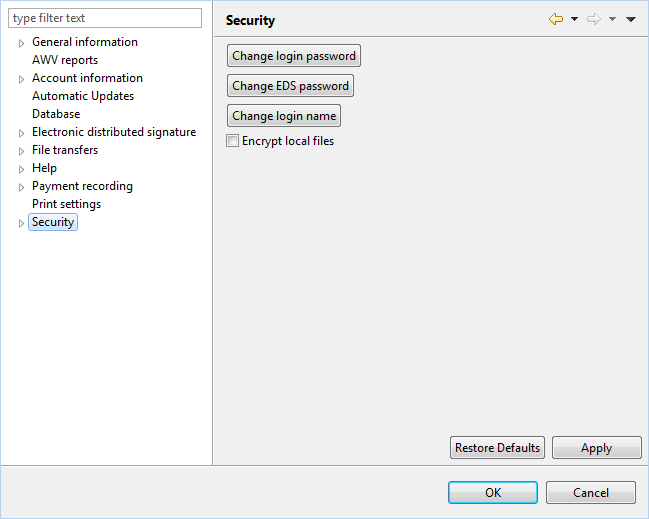Screen dimensions: 649x519
Task: Expand the General information tree node
Action: pyautogui.click(x=21, y=43)
